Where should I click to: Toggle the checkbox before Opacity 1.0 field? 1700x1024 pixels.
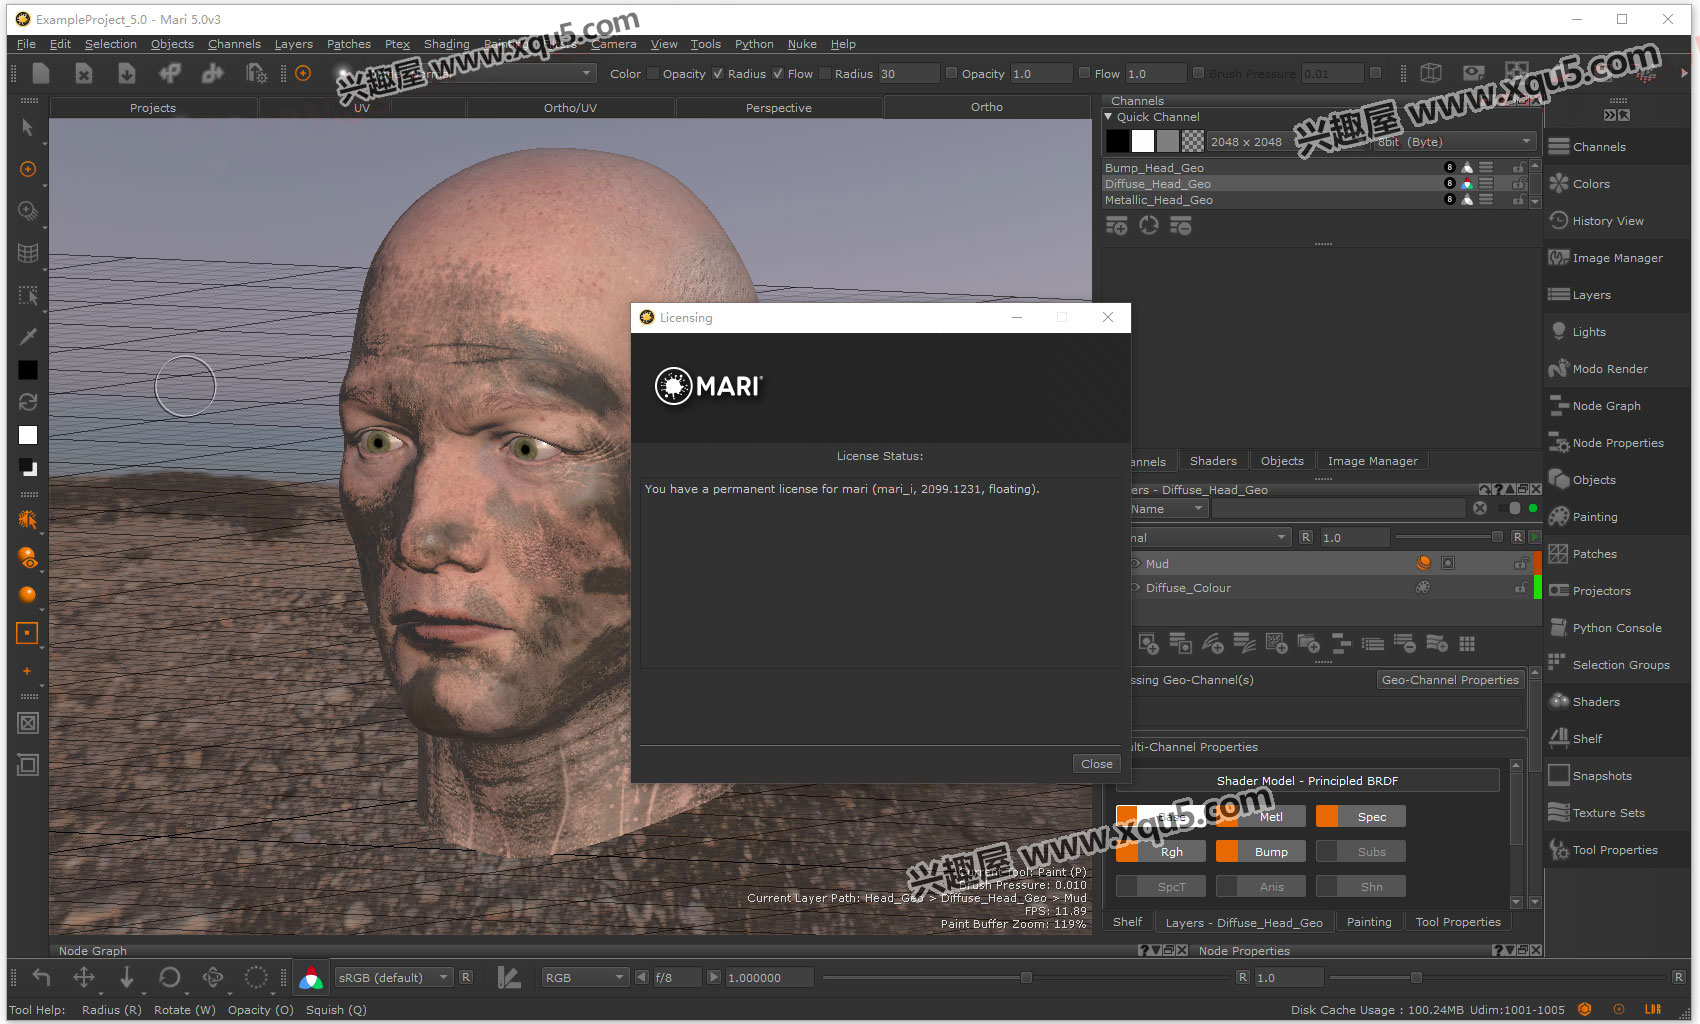(952, 73)
